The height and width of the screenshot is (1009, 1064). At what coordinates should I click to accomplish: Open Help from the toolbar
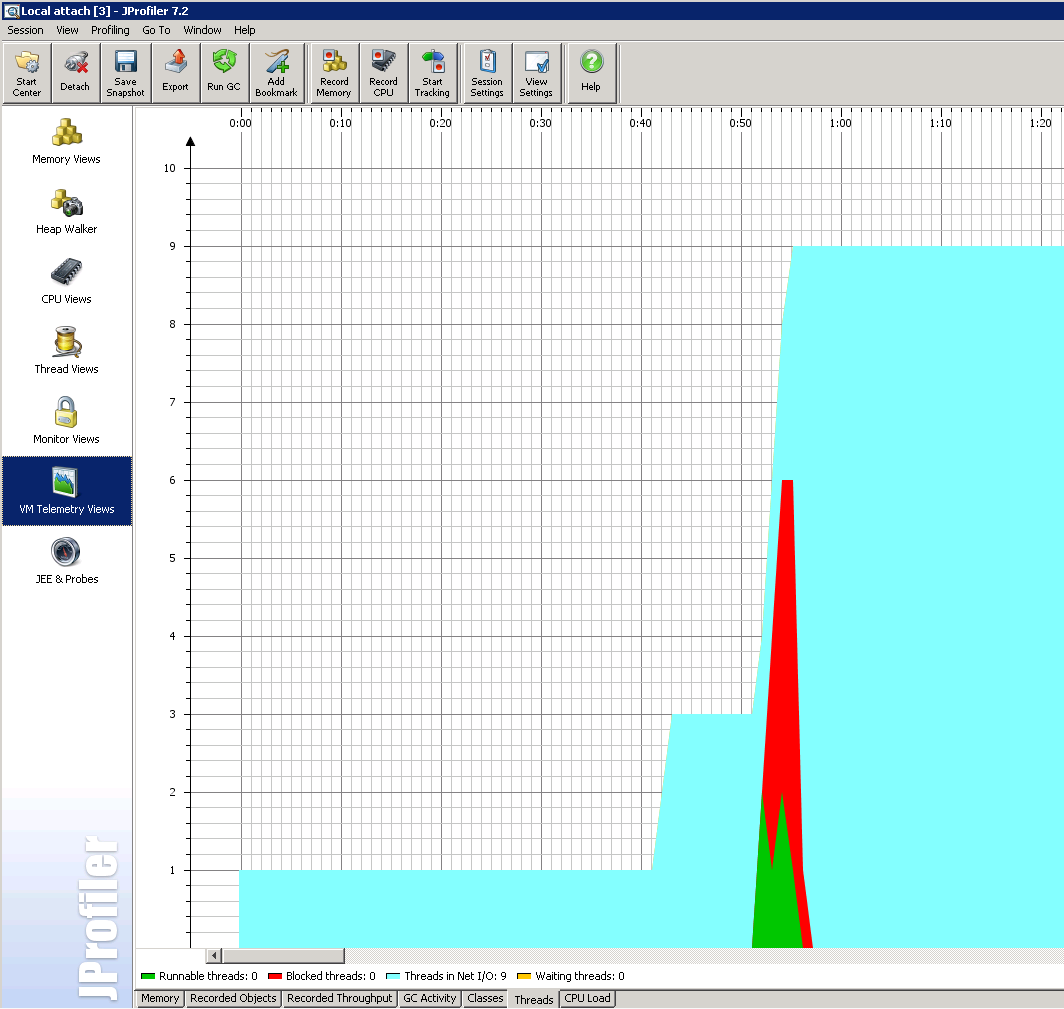click(x=591, y=73)
